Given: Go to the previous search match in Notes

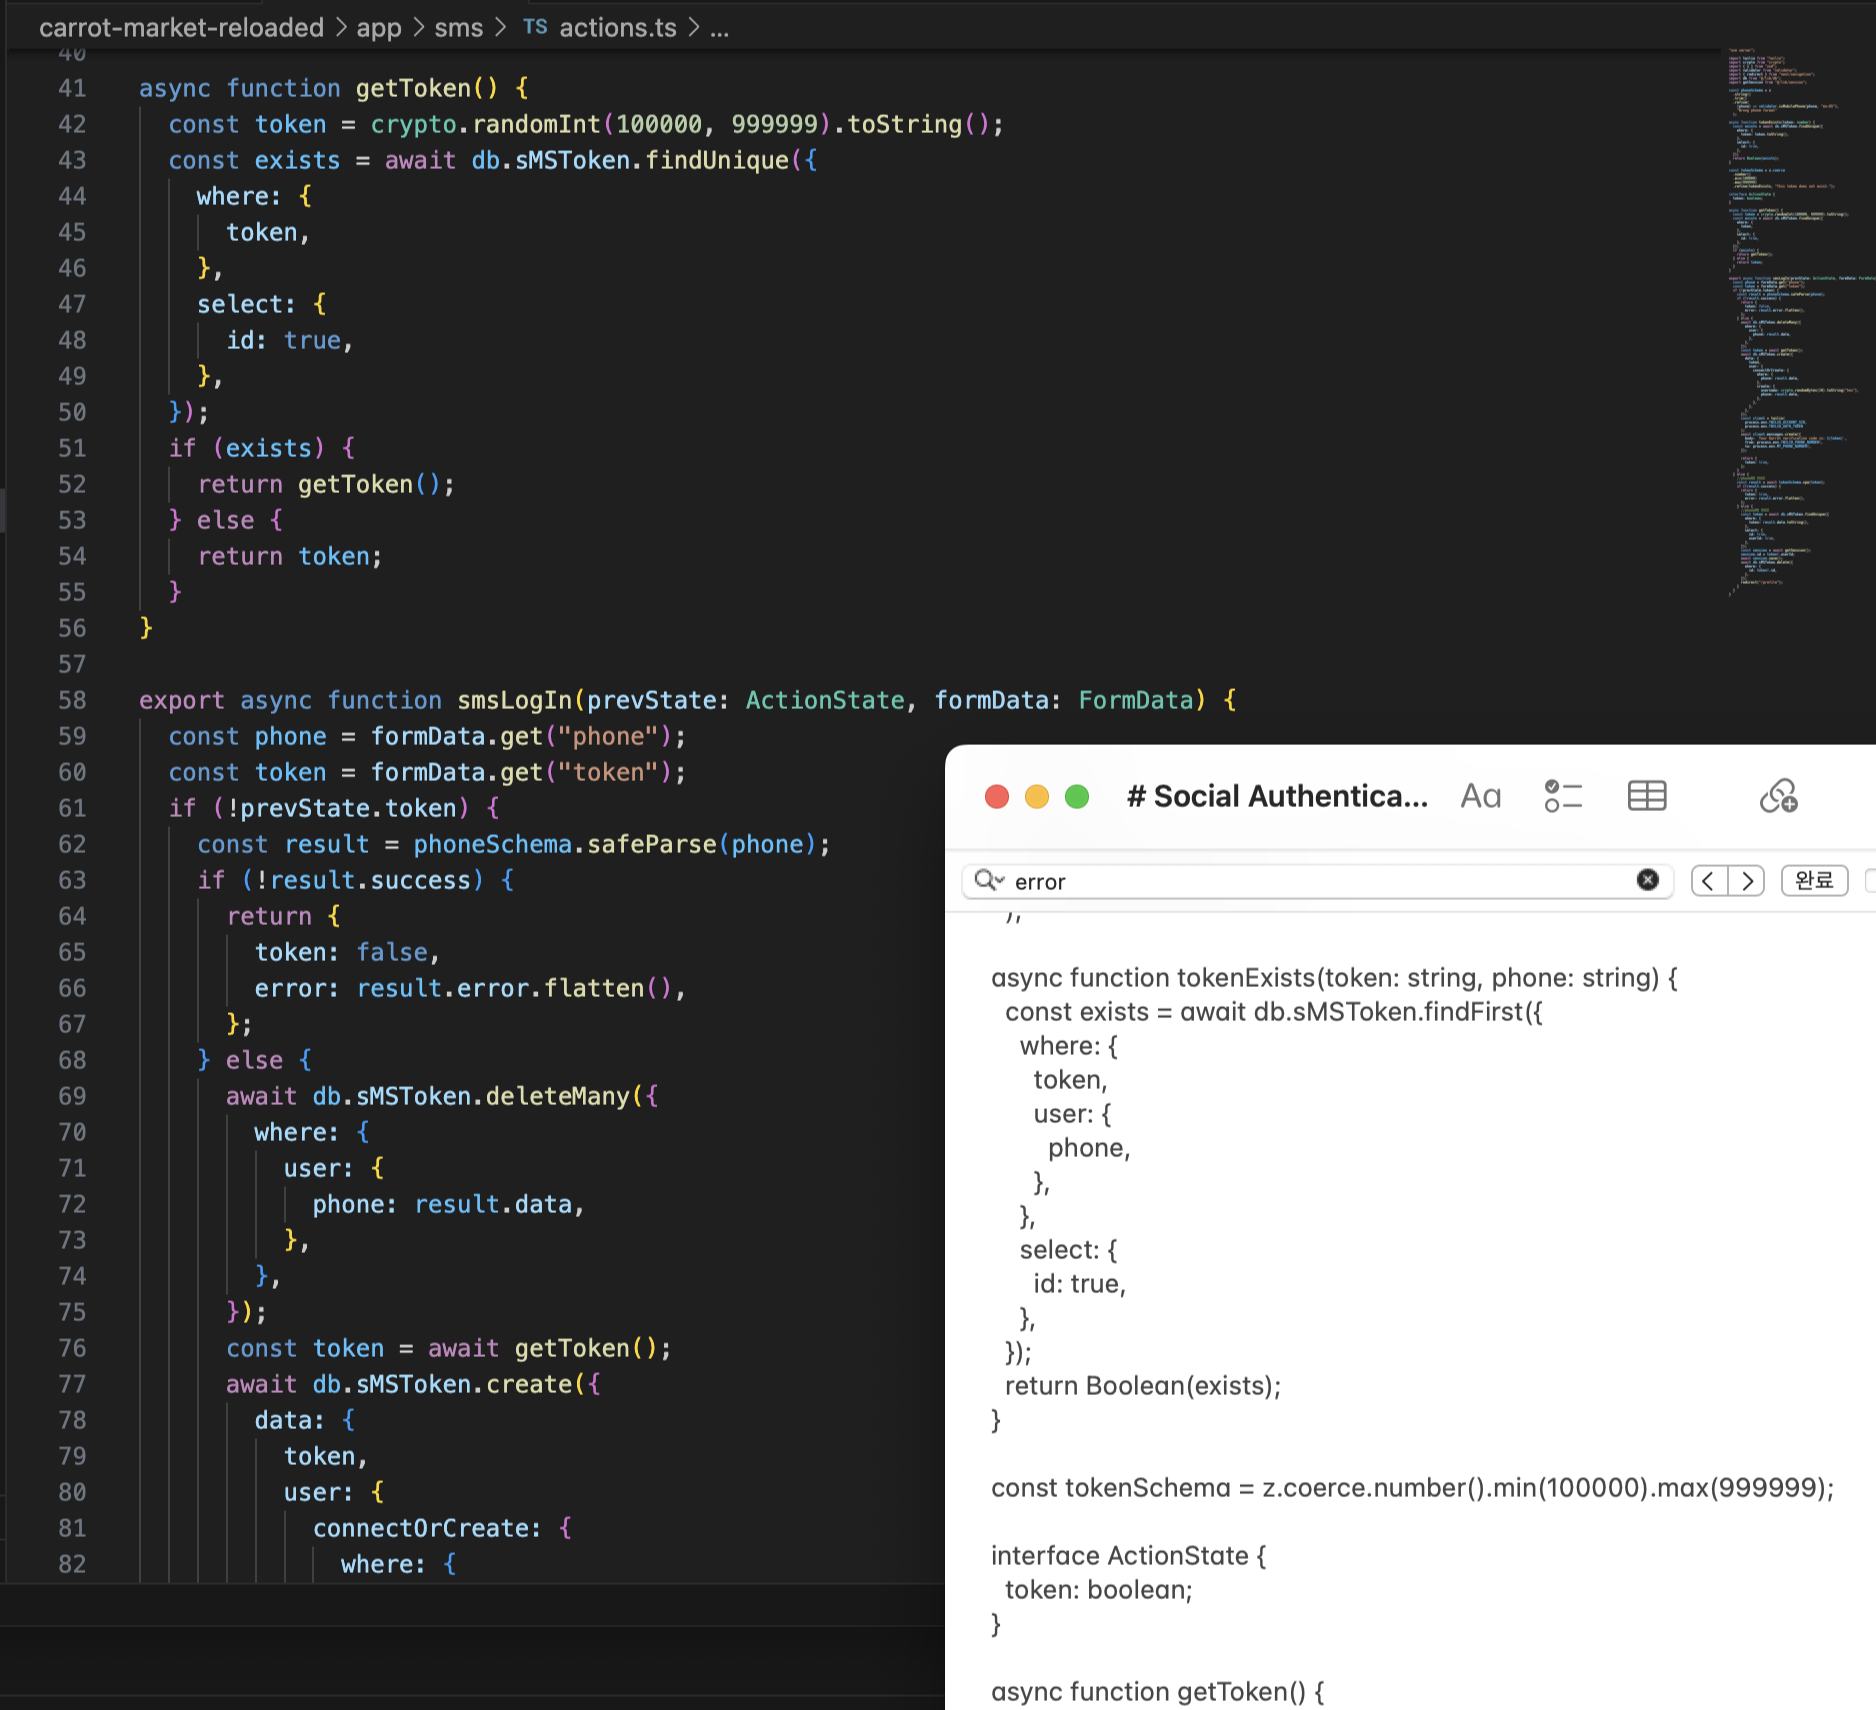Looking at the screenshot, I should [x=1709, y=880].
